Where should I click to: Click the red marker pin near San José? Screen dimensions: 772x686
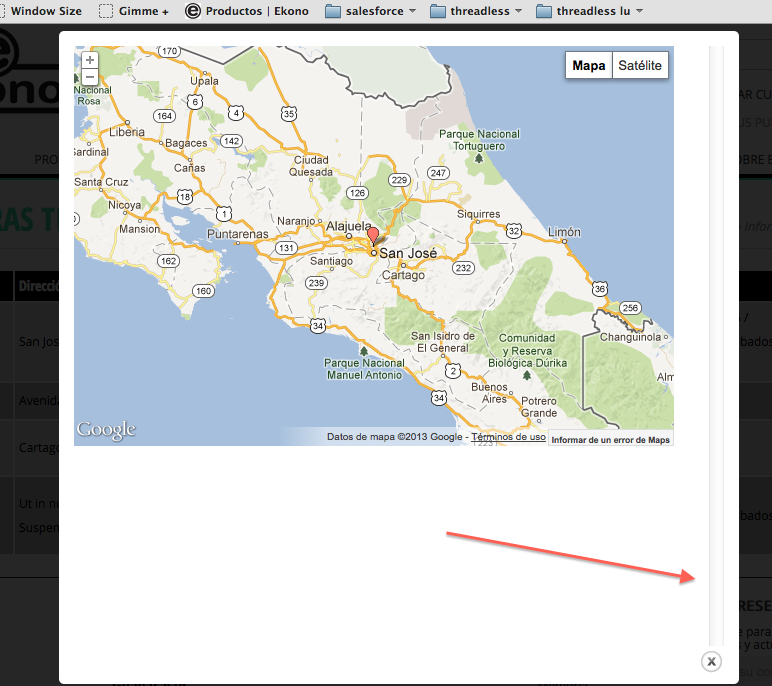[374, 237]
